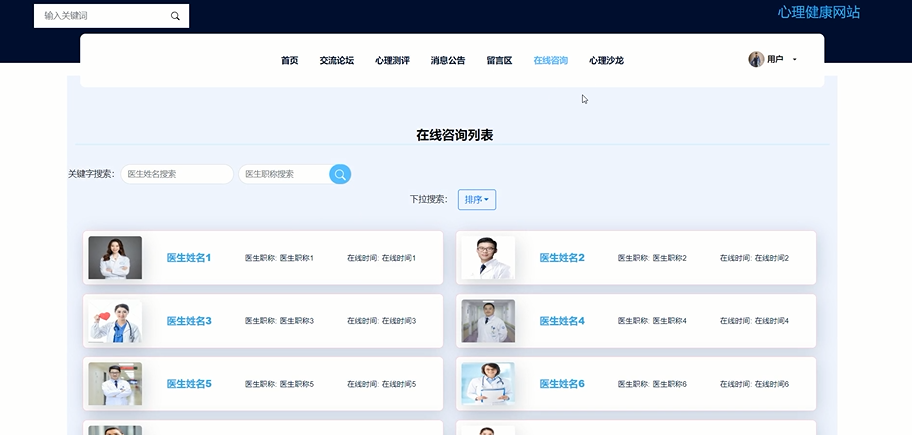912x435 pixels.
Task: Click the 关键字搜索 label
Action: [x=91, y=174]
